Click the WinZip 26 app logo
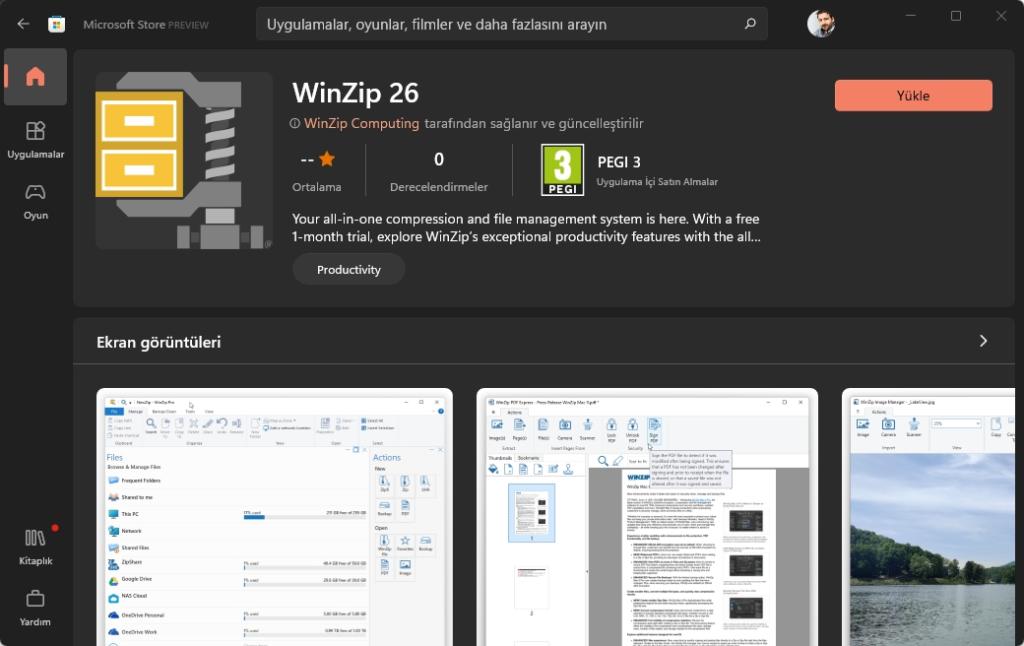This screenshot has width=1024, height=646. point(184,161)
